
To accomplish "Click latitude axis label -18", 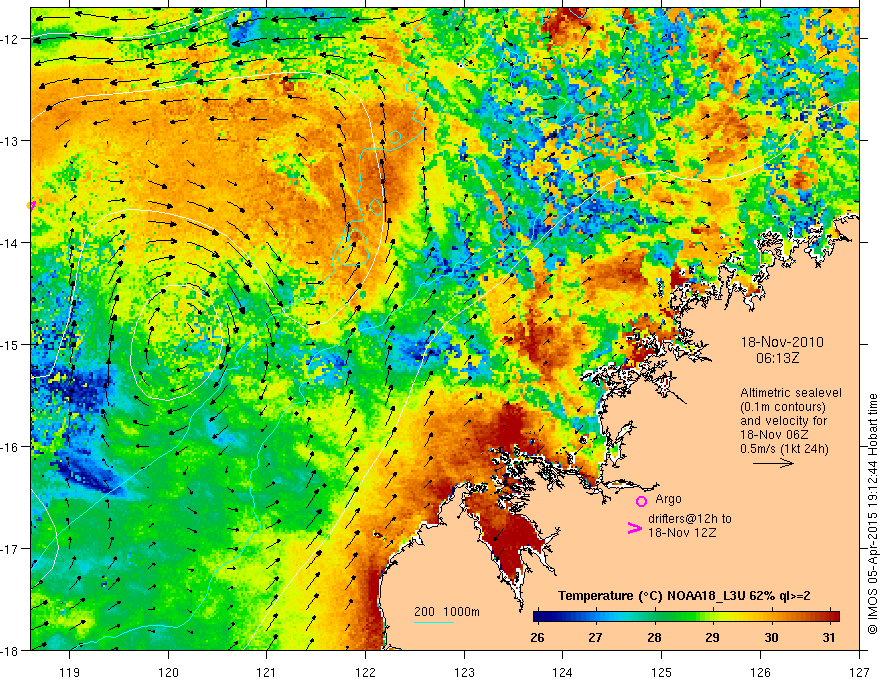I will (x=10, y=650).
